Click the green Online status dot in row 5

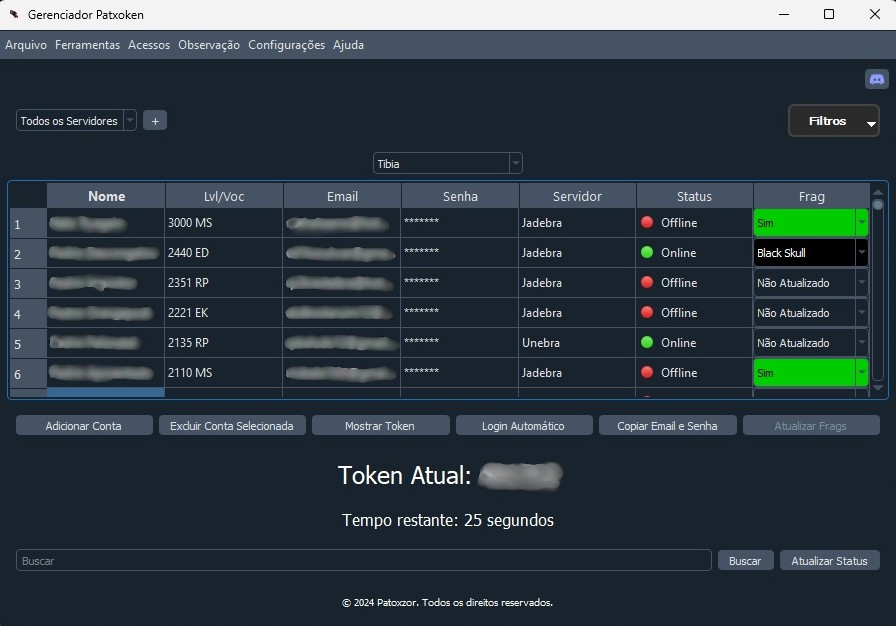[x=647, y=342]
